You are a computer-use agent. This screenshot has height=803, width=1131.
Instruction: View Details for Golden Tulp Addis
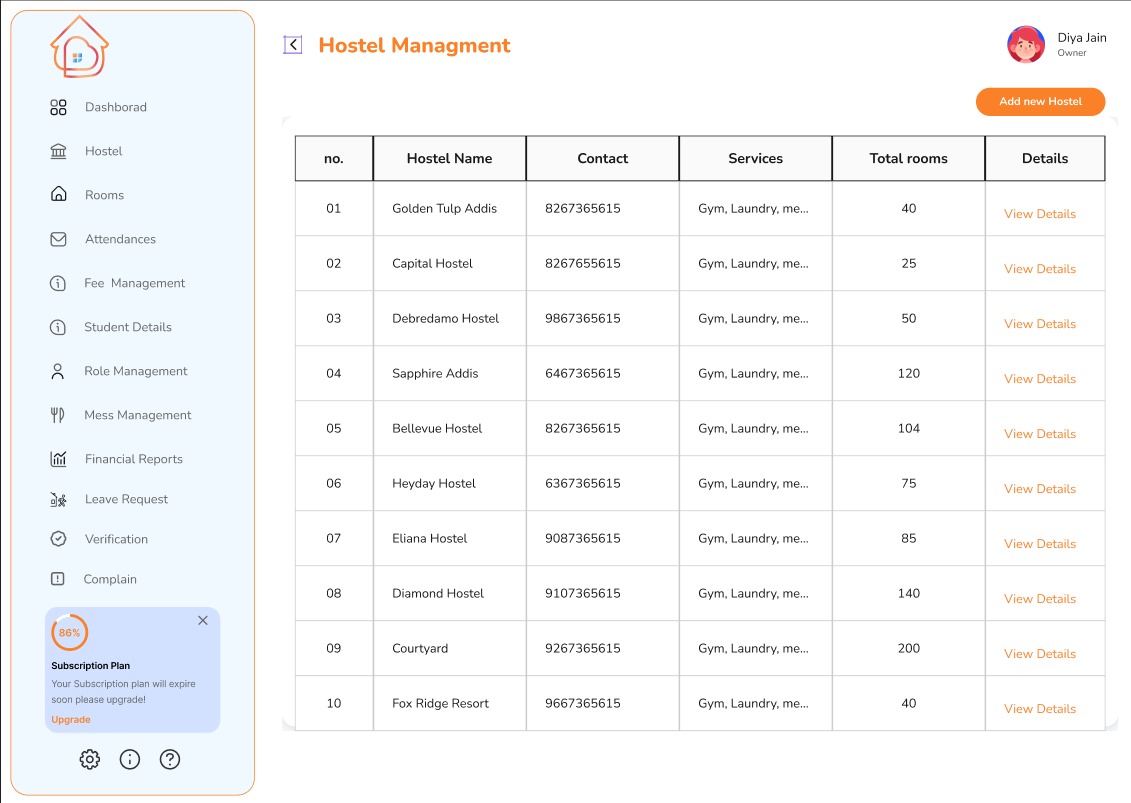coord(1040,214)
